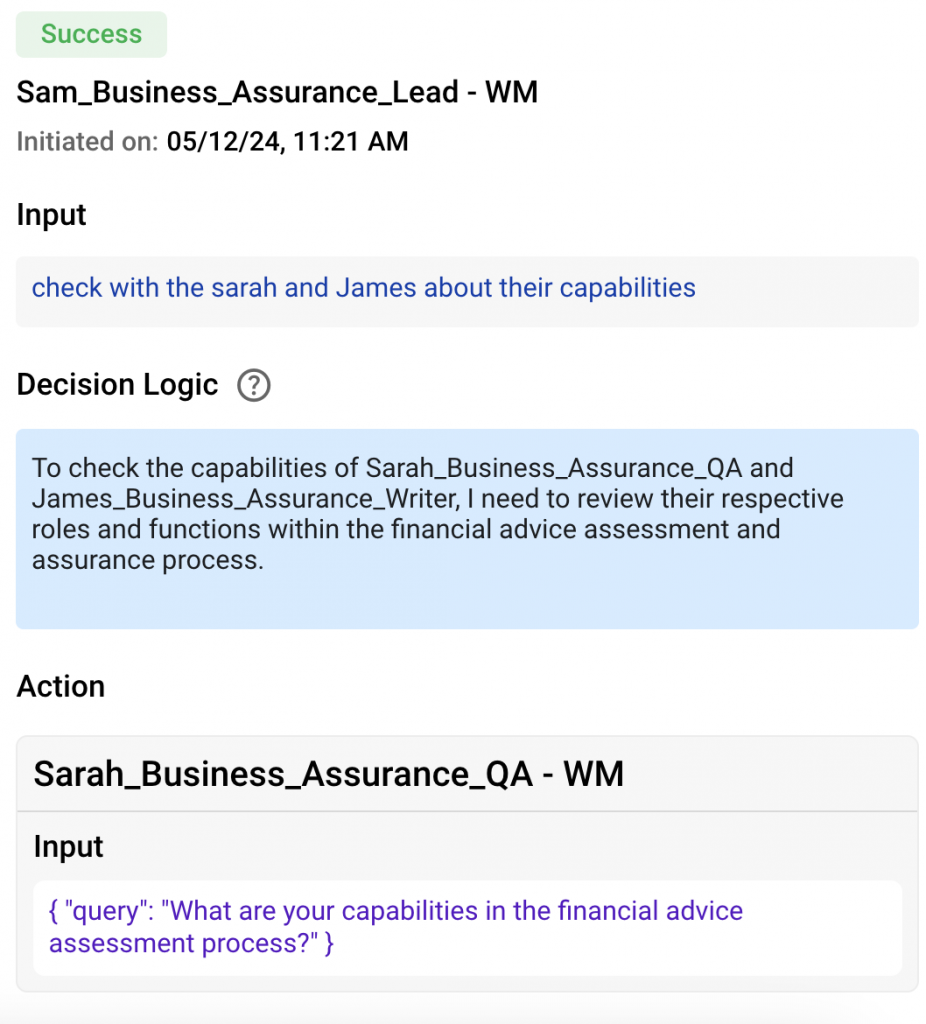
Task: Click the blue Decision Logic explanation box
Action: (x=467, y=528)
